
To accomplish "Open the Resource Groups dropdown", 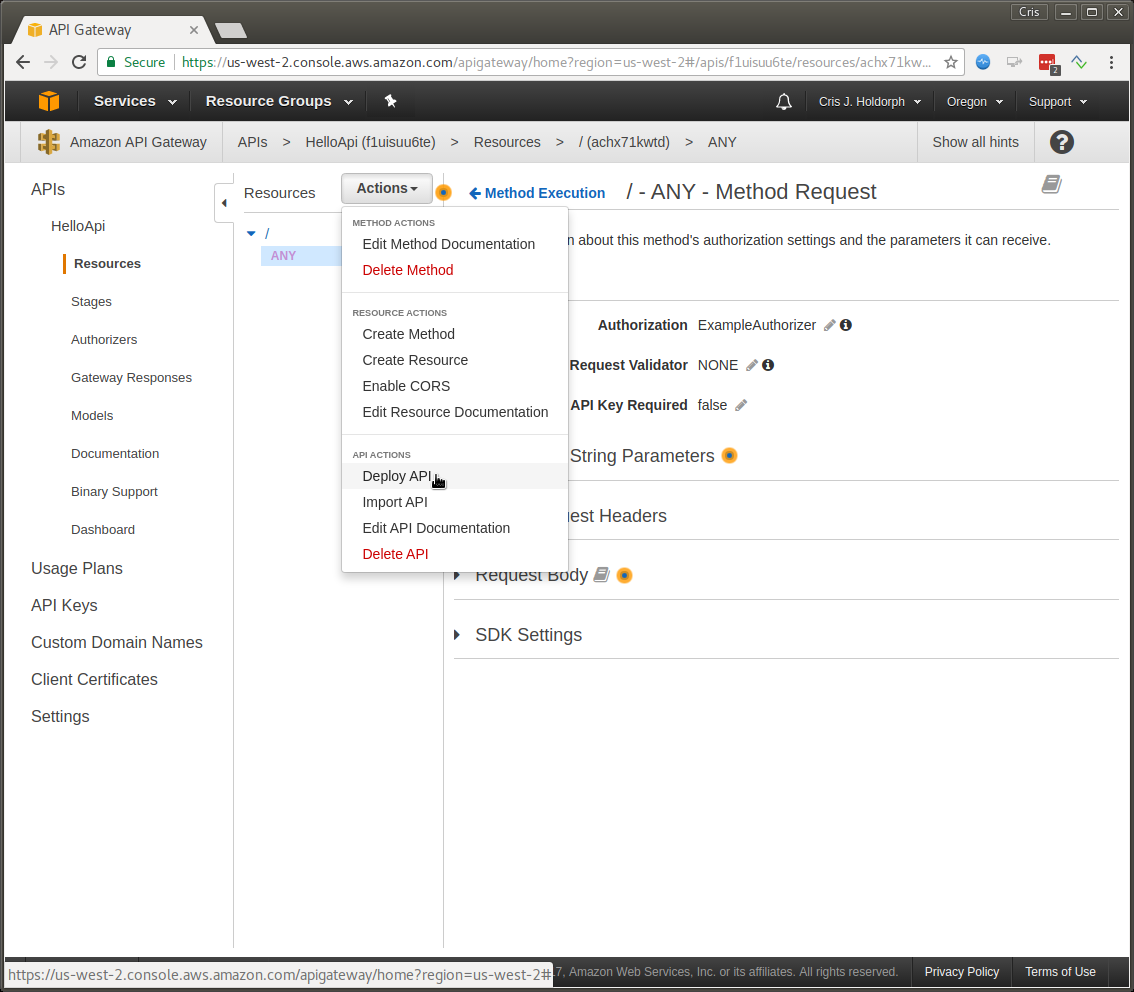I will pyautogui.click(x=279, y=101).
